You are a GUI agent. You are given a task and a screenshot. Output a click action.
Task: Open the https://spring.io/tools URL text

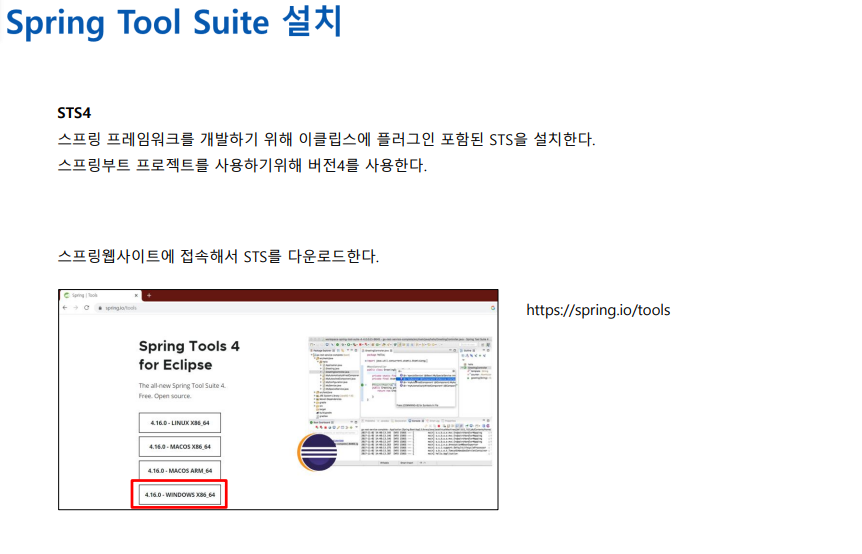[x=598, y=310]
